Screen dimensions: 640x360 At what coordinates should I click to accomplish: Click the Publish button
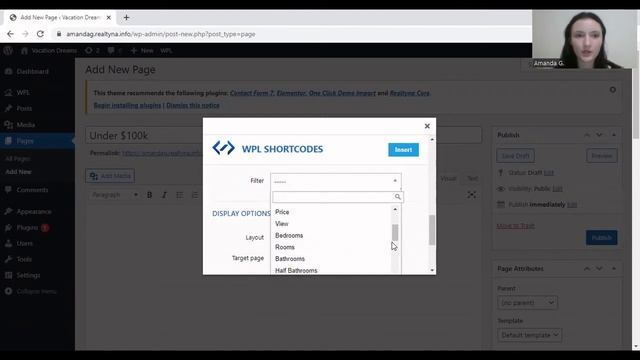[x=602, y=238]
